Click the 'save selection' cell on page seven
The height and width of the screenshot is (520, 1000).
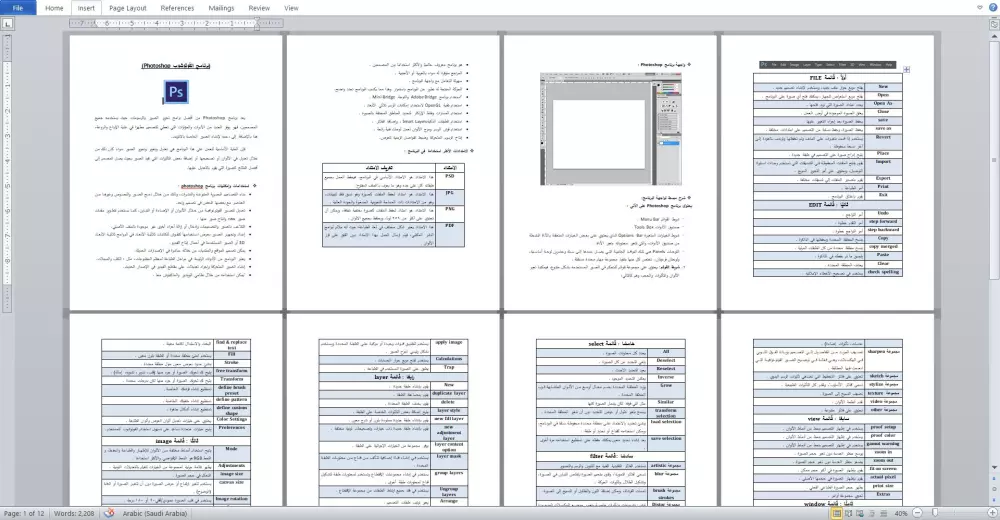[666, 442]
